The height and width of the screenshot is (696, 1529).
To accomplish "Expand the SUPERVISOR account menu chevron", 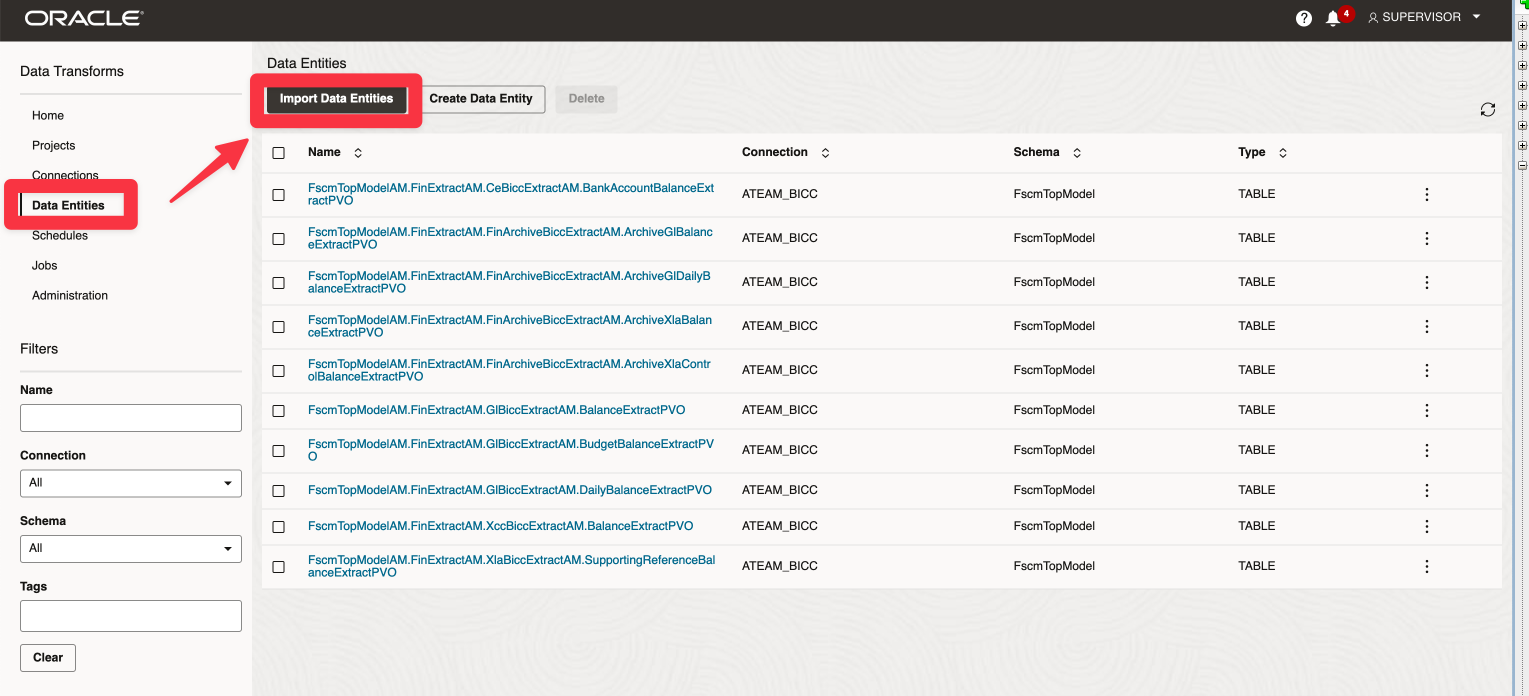I will pos(1475,17).
